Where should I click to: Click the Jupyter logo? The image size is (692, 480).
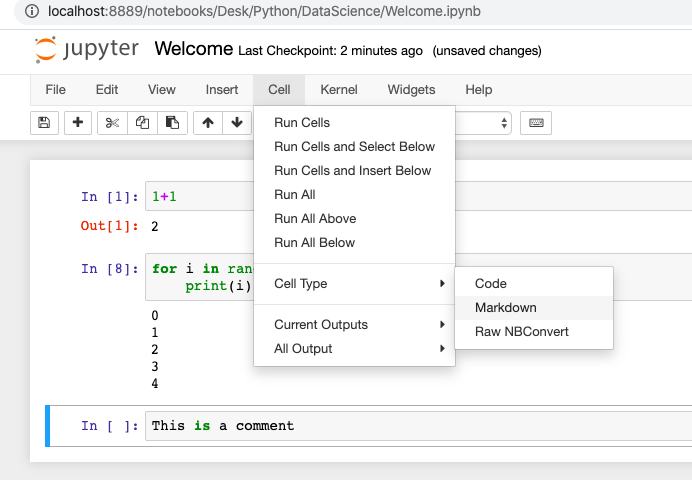(87, 49)
